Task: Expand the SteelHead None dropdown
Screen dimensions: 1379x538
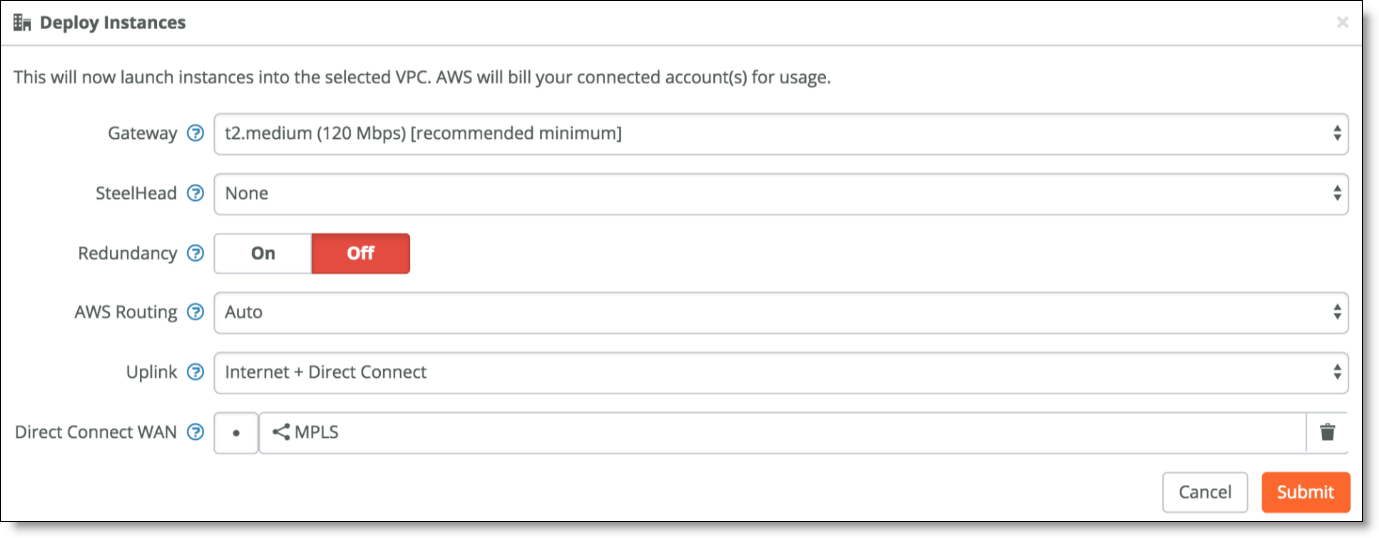Action: coord(781,194)
